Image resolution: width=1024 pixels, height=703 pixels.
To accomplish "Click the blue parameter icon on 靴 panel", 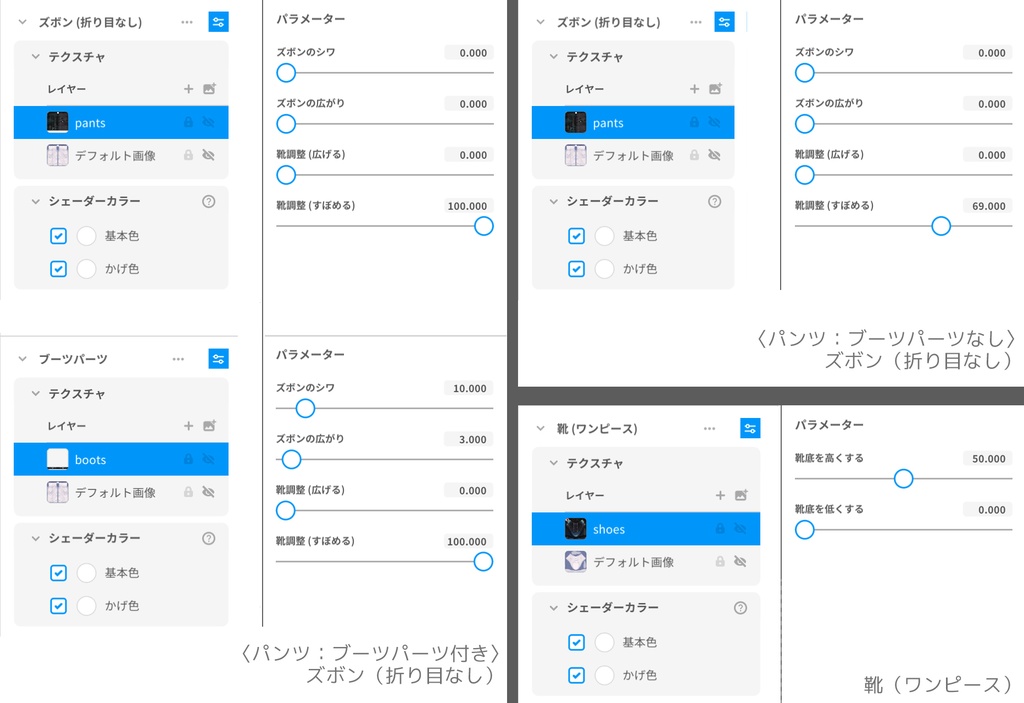I will click(x=750, y=427).
